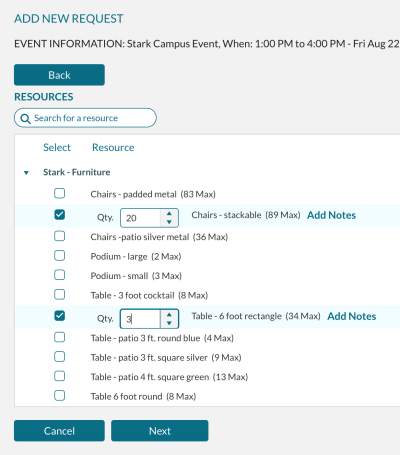The image size is (400, 455).
Task: Uncheck the Chairs - stackable checkbox
Action: tap(59, 215)
